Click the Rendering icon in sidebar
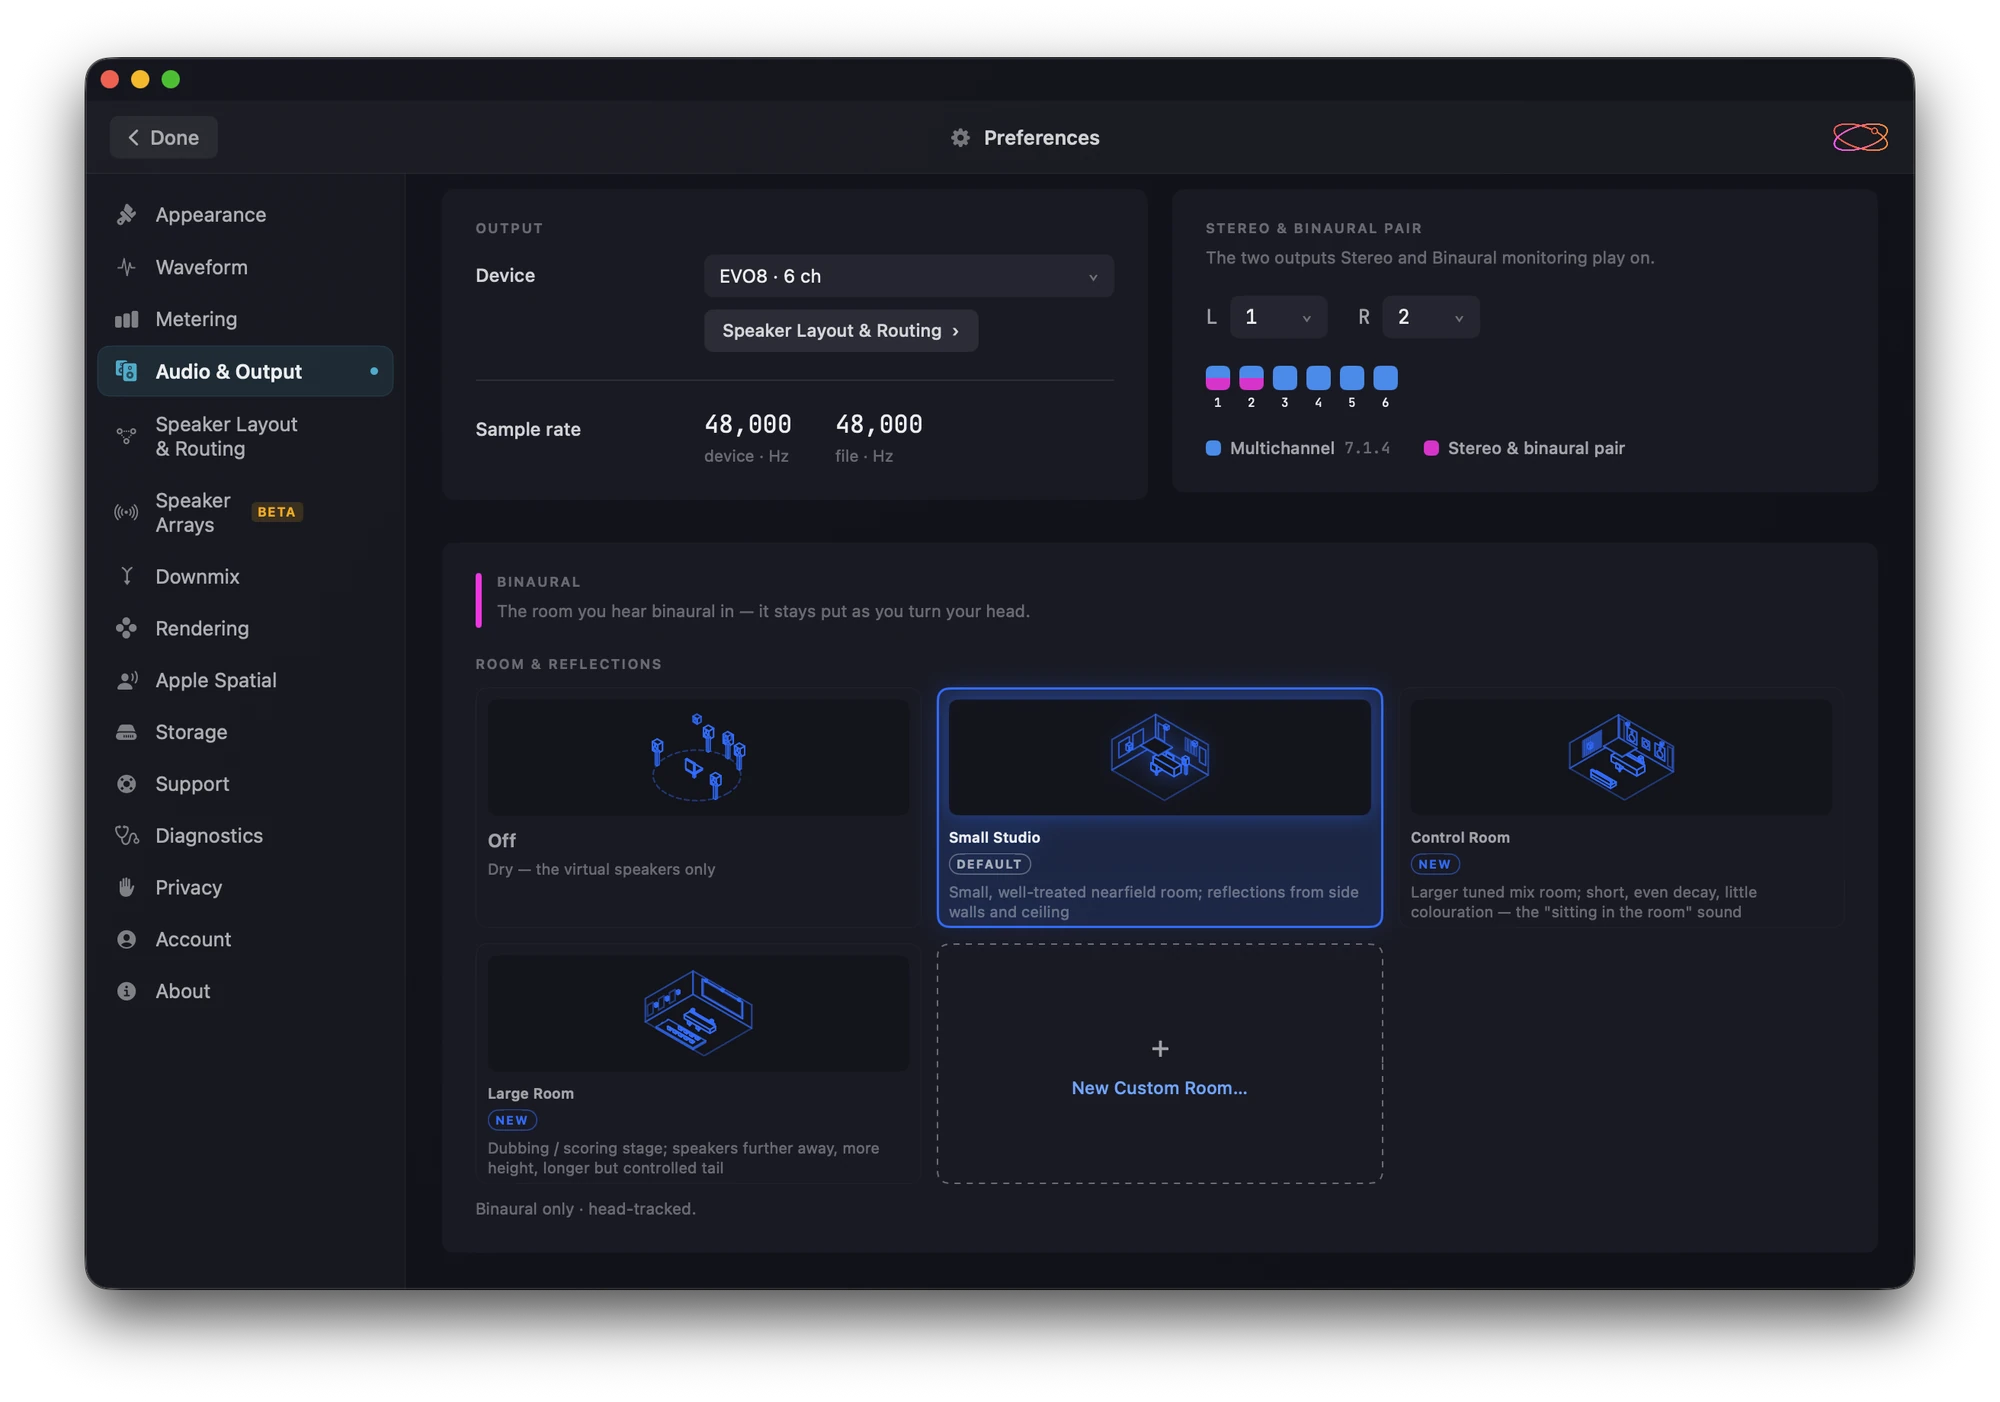This screenshot has height=1402, width=2000. coord(126,628)
